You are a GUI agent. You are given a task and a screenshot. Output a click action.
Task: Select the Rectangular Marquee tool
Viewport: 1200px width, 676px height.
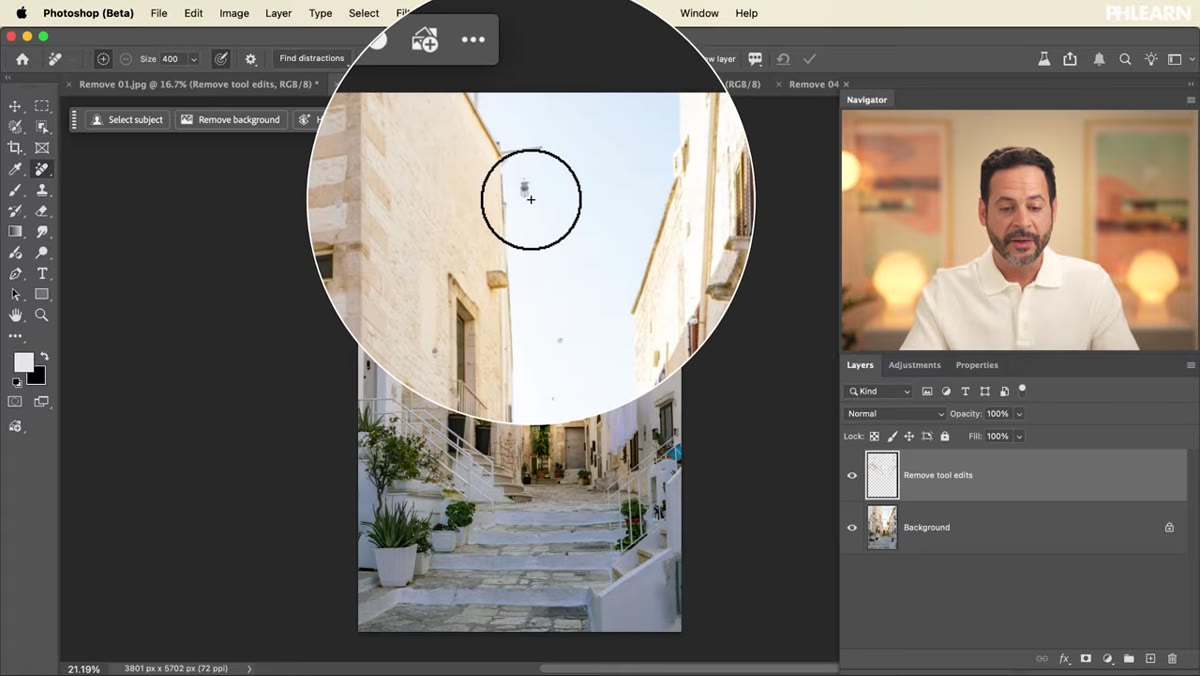[42, 106]
